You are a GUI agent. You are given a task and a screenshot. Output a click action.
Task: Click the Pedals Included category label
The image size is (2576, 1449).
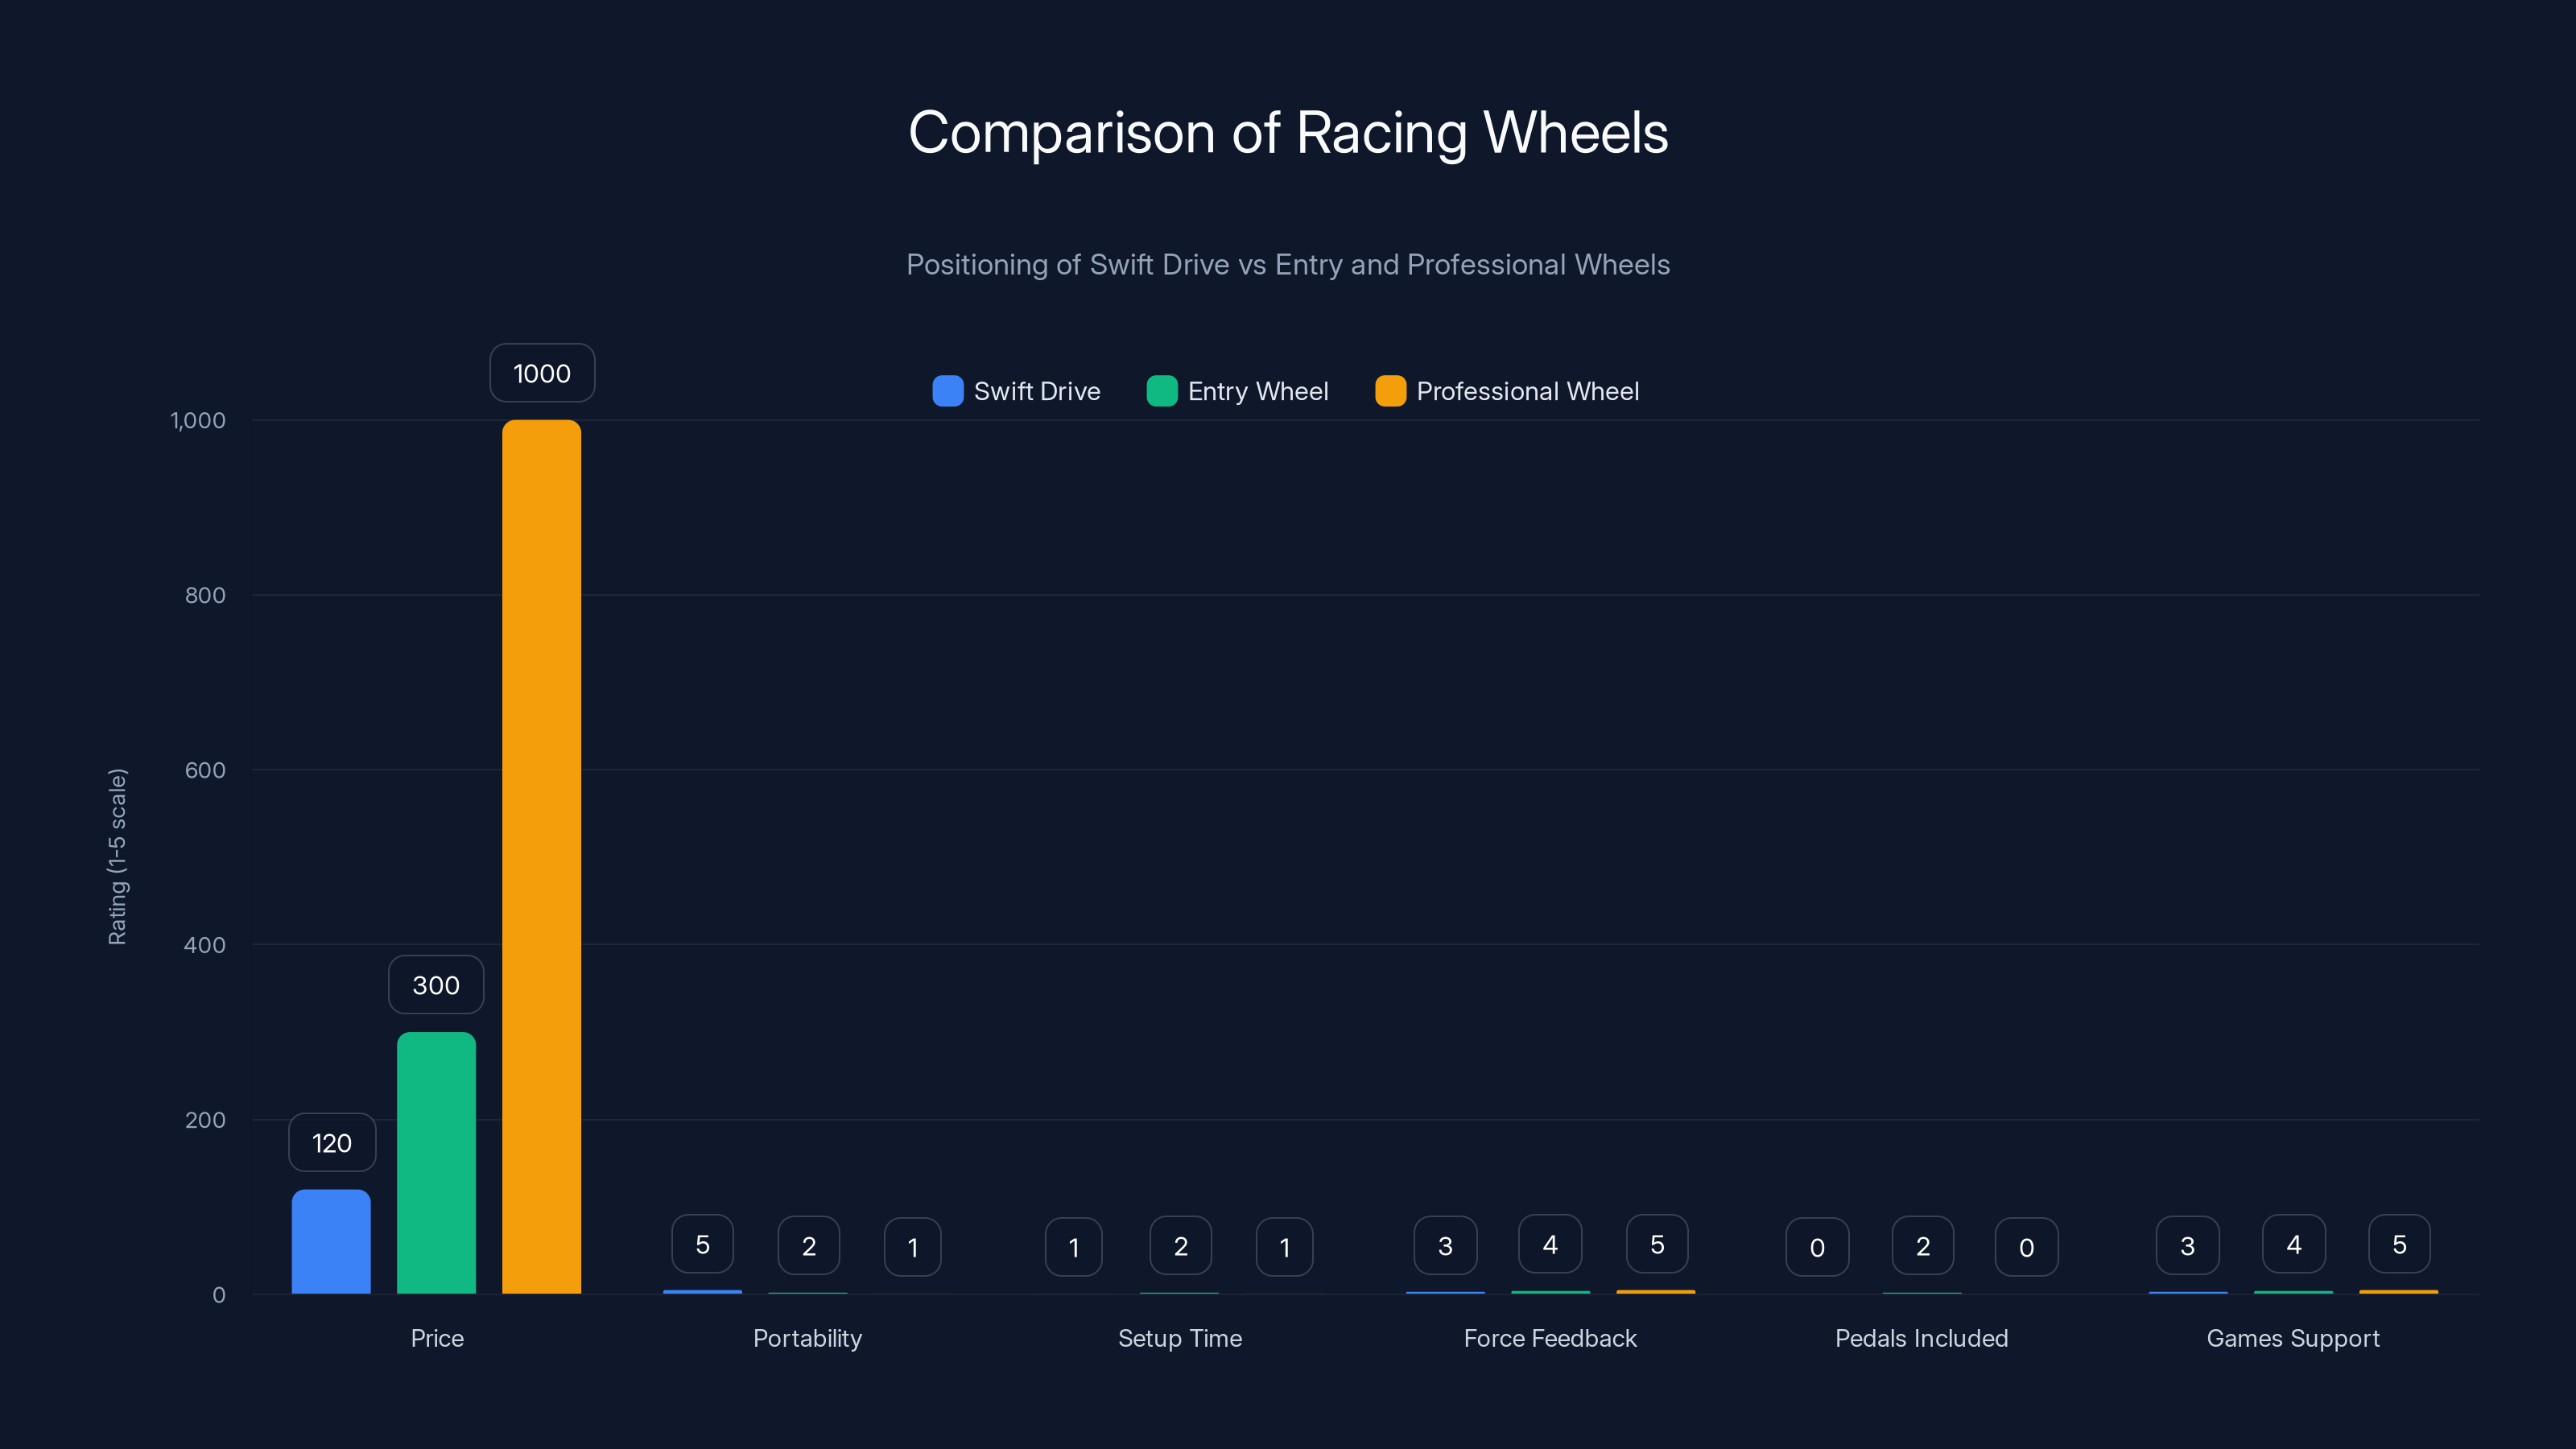pos(1921,1338)
